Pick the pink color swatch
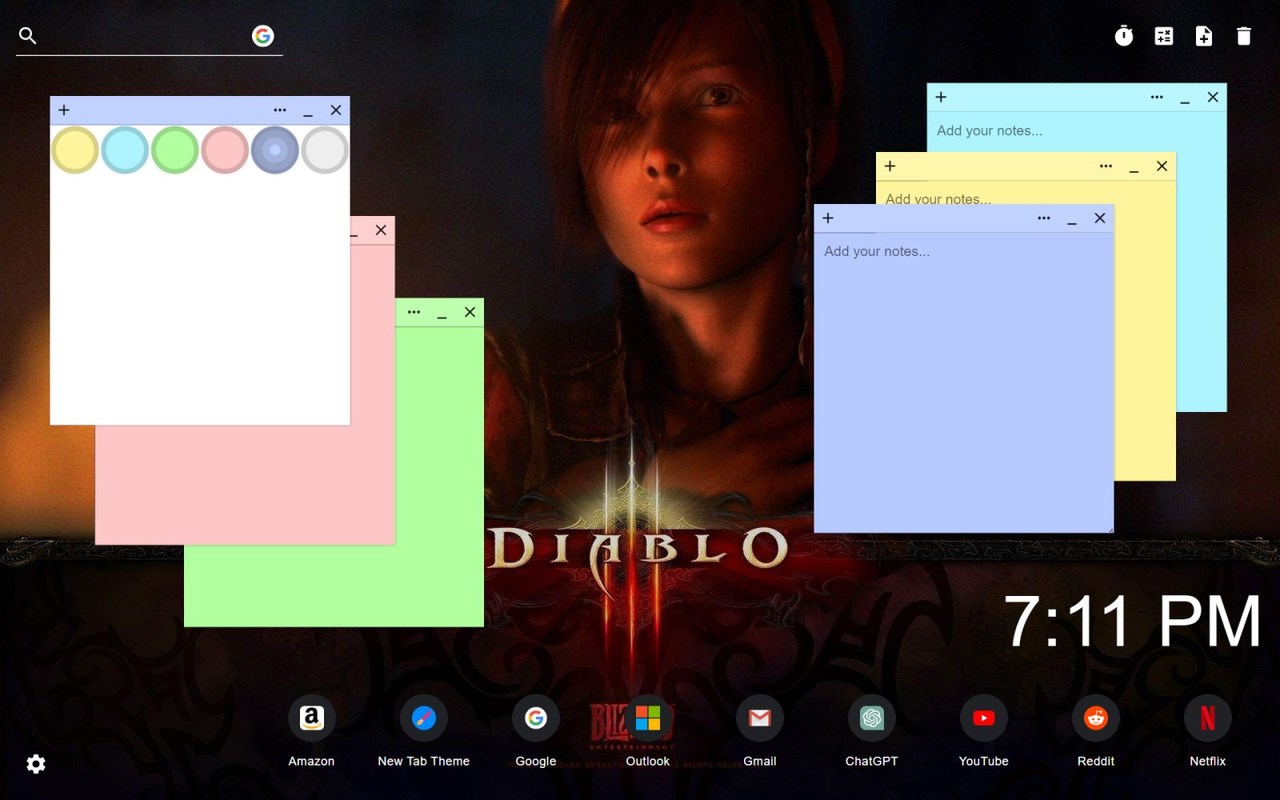1280x800 pixels. click(x=225, y=150)
